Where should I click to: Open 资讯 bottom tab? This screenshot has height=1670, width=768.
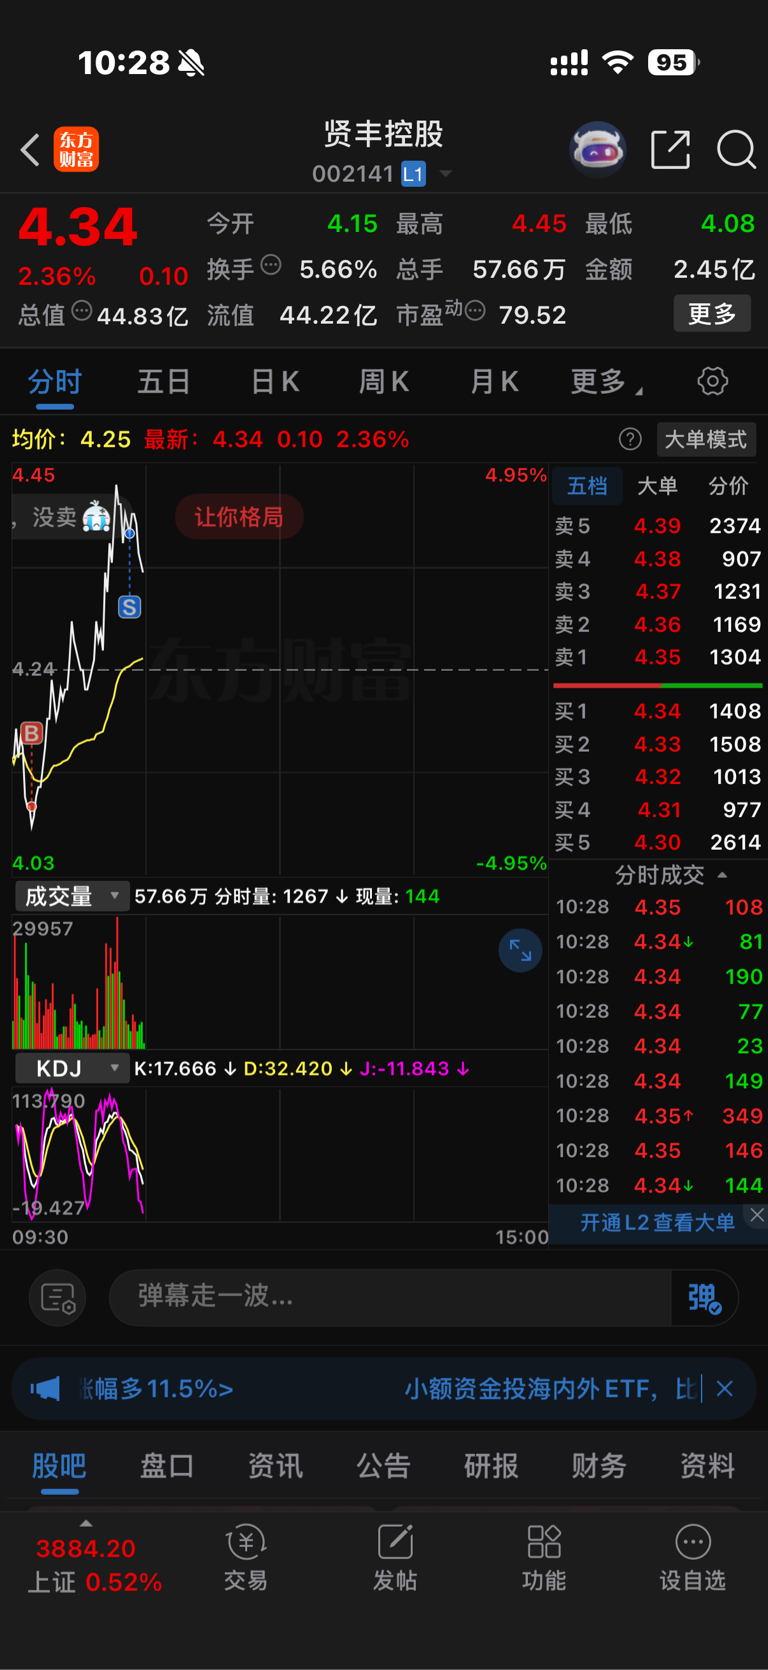[275, 1466]
